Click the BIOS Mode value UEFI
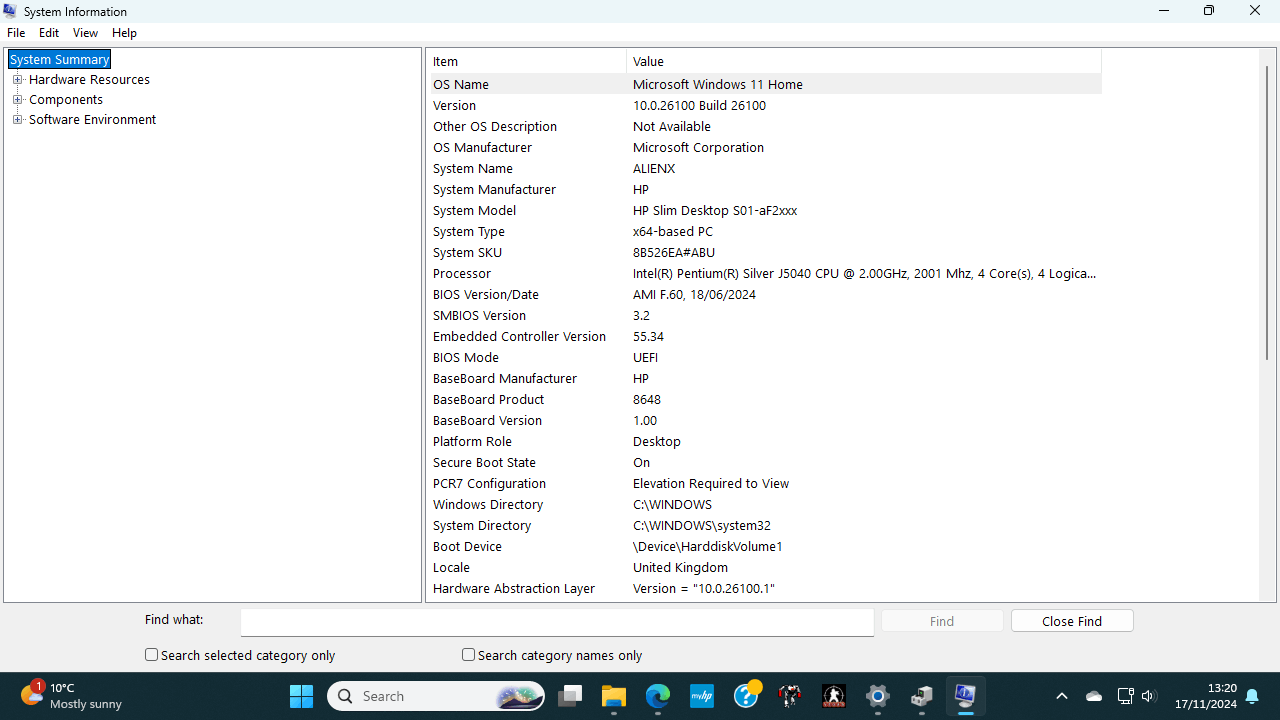Viewport: 1280px width, 720px height. 645,358
